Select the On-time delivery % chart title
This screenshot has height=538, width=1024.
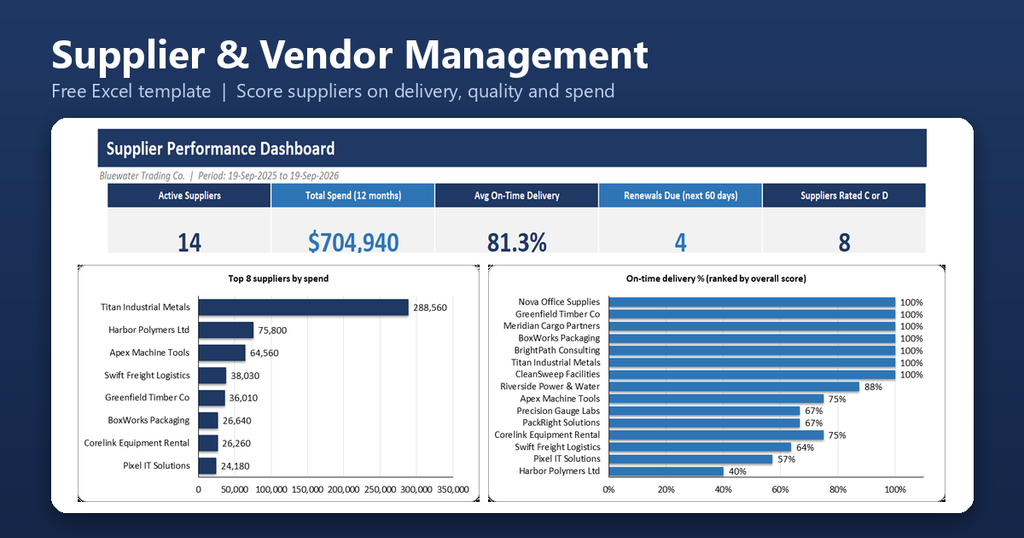[716, 278]
